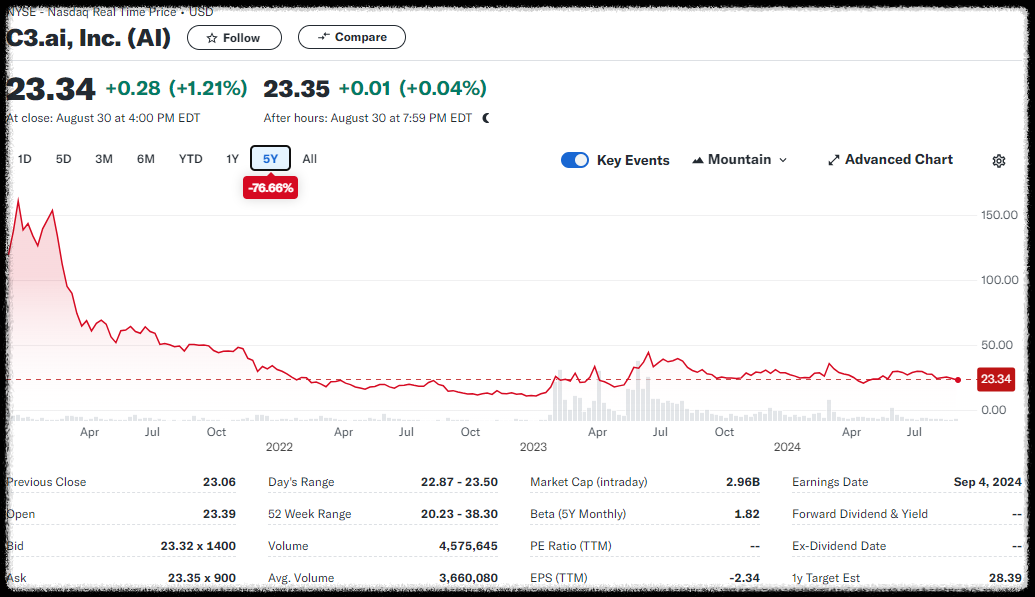Viewport: 1035px width, 597px height.
Task: Click the 1y Target Est value 28.39
Action: (1005, 578)
